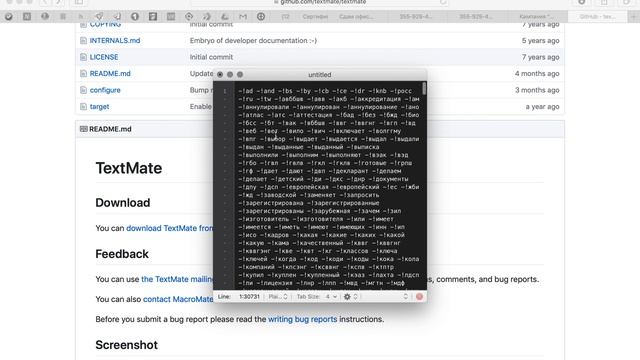The width and height of the screenshot is (640, 360).
Task: Open README.md in the file list
Action: click(x=110, y=73)
